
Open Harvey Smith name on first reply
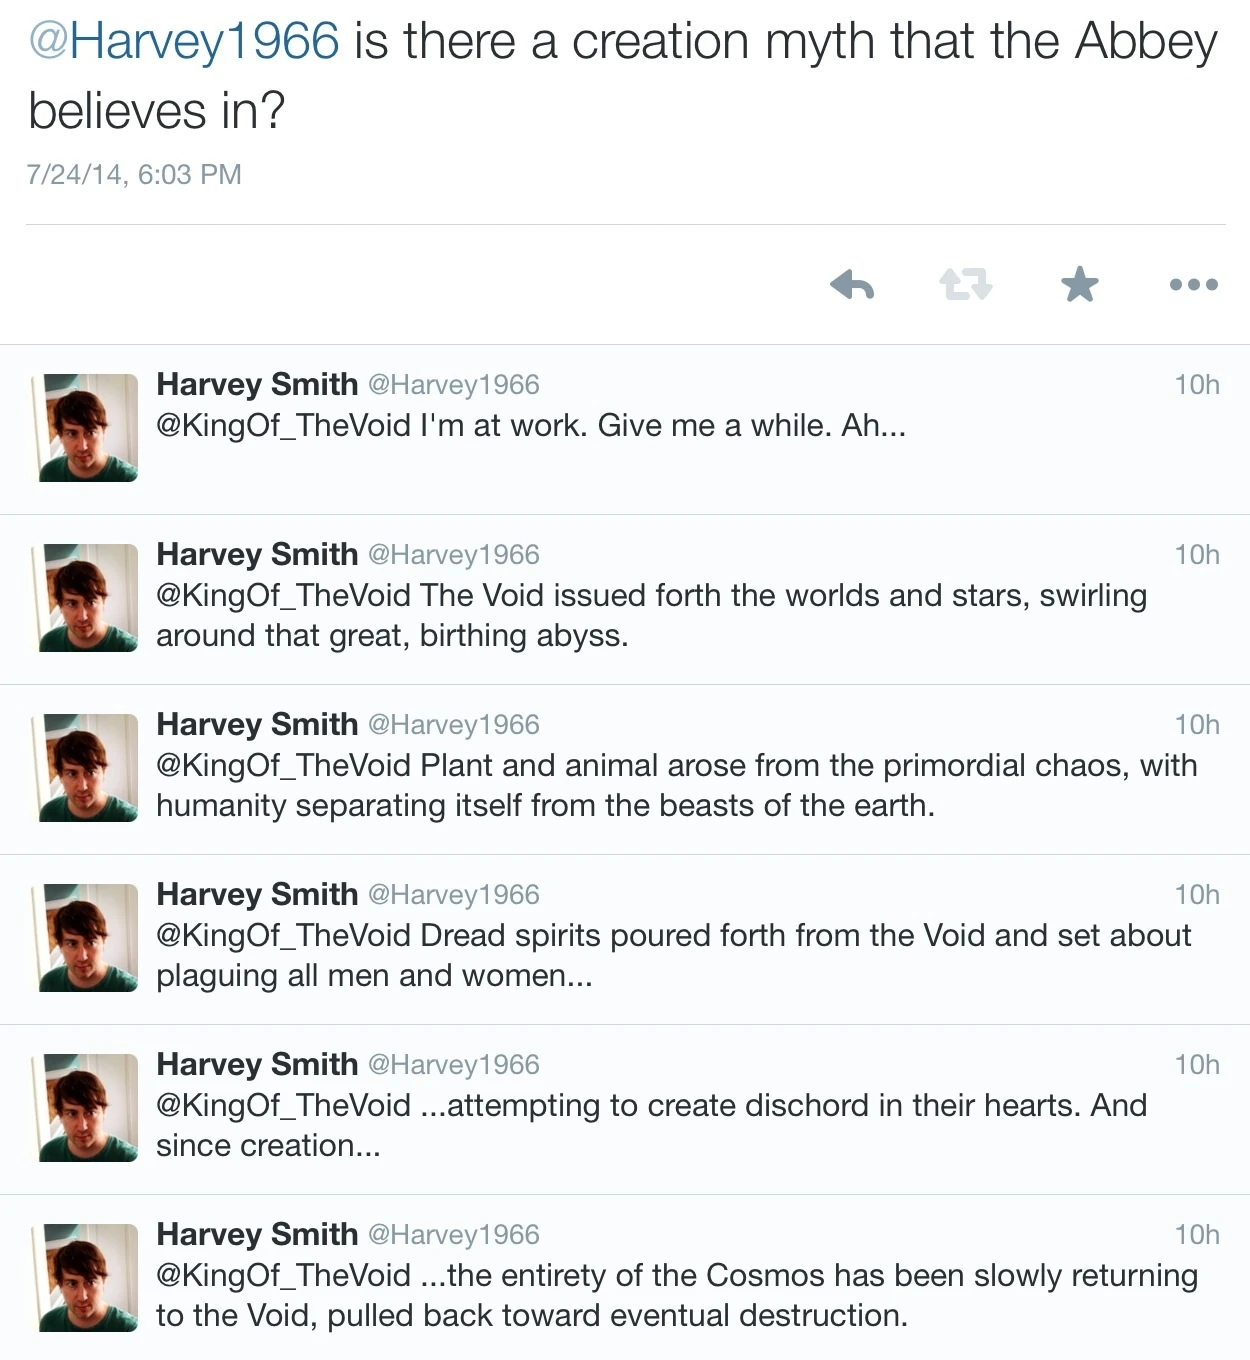point(257,385)
